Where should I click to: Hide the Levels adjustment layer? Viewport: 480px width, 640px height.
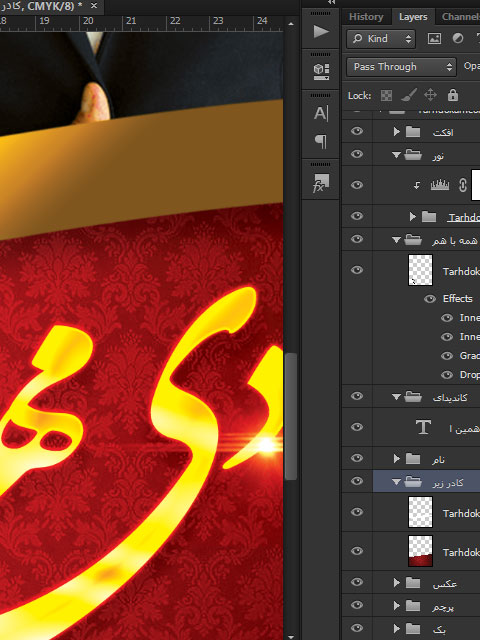click(x=357, y=185)
